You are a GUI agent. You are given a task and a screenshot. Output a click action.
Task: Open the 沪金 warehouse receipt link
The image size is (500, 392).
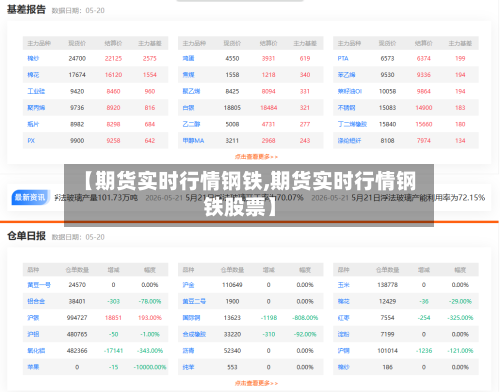coord(188,285)
